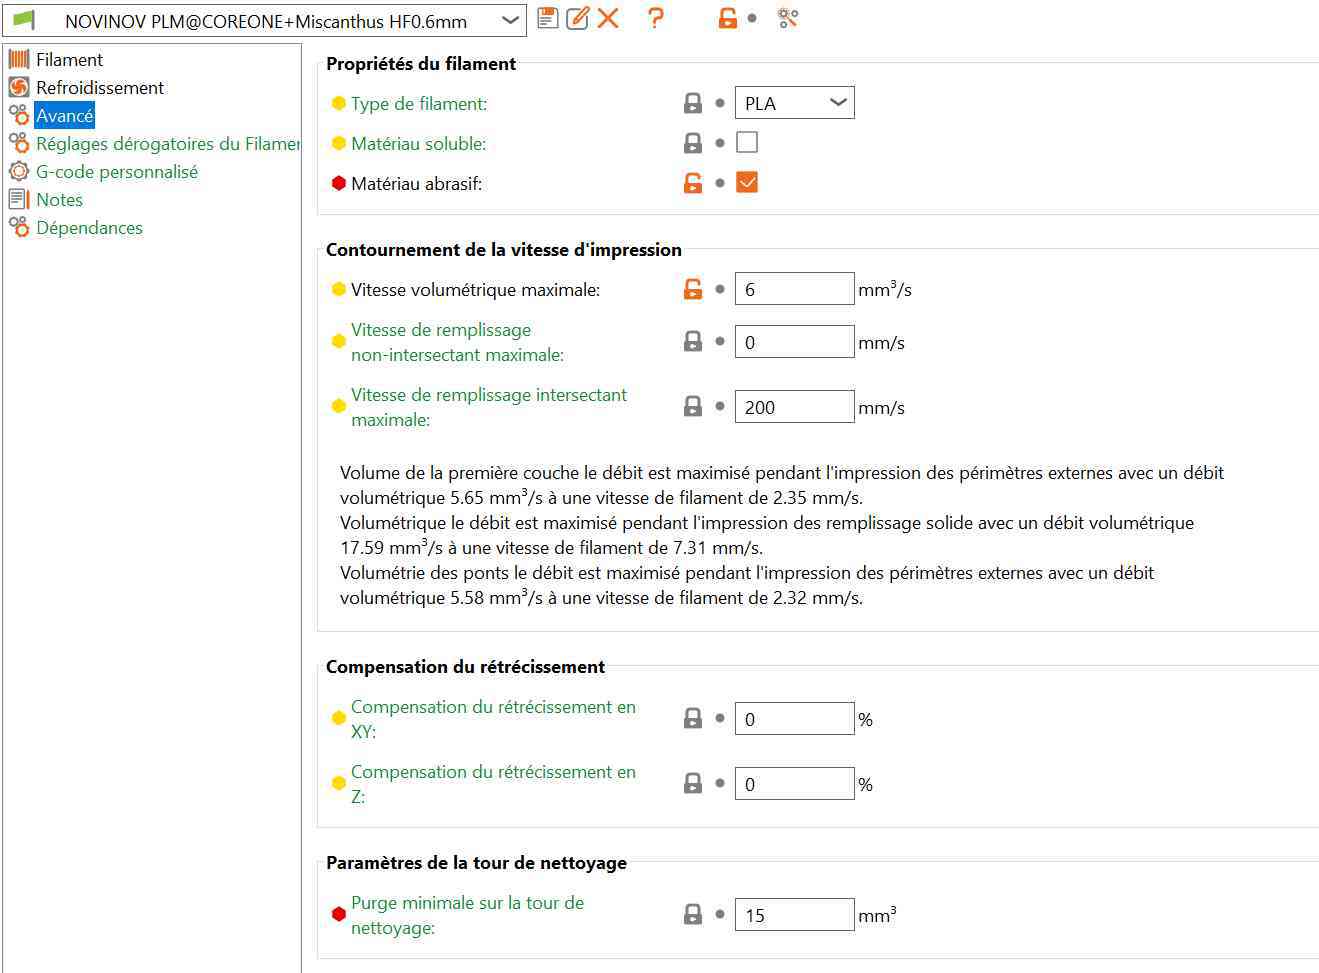This screenshot has width=1319, height=973.
Task: Select the Avancé page in the sidebar
Action: (x=64, y=116)
